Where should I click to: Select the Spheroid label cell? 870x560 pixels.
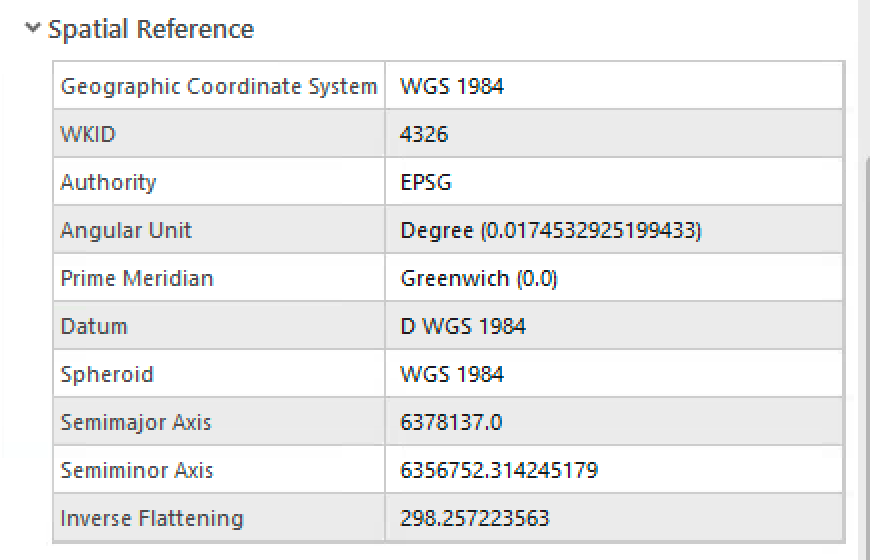point(107,374)
